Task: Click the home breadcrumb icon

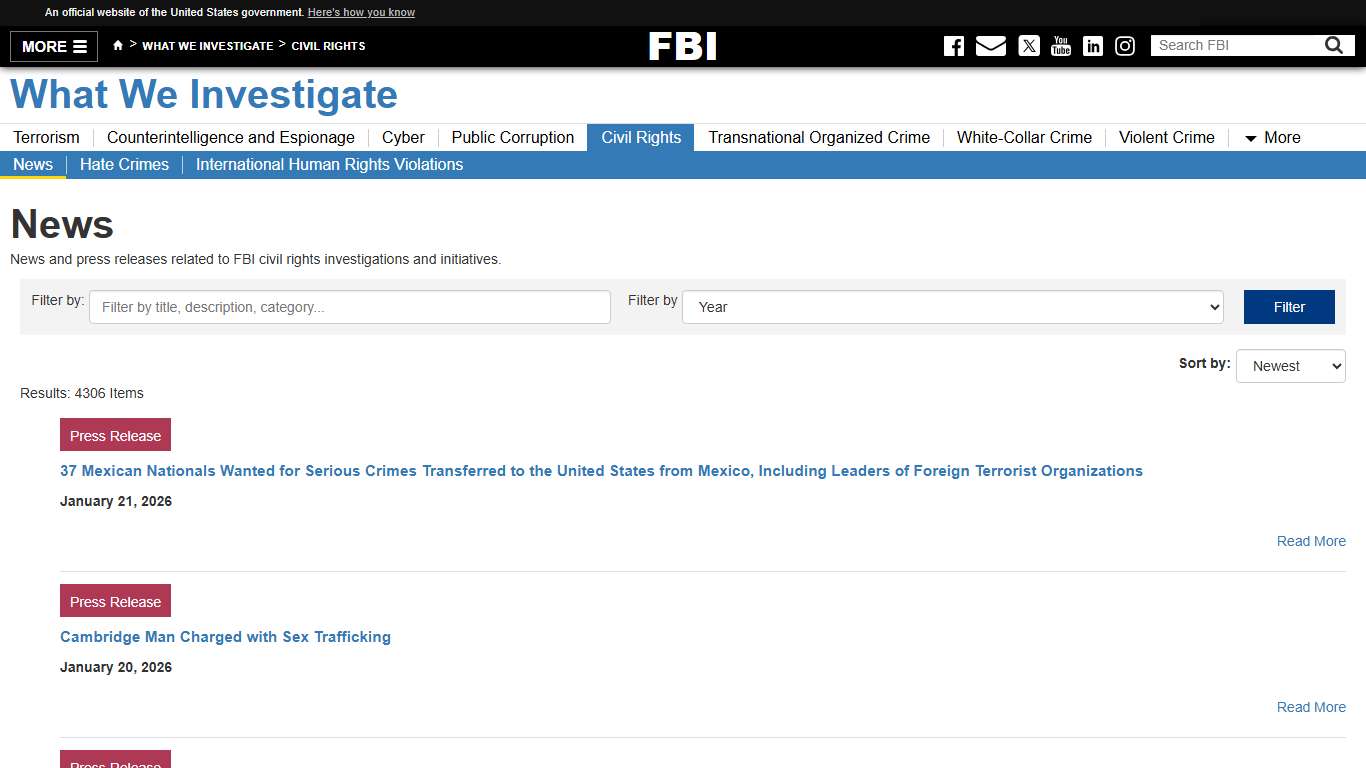Action: [117, 45]
